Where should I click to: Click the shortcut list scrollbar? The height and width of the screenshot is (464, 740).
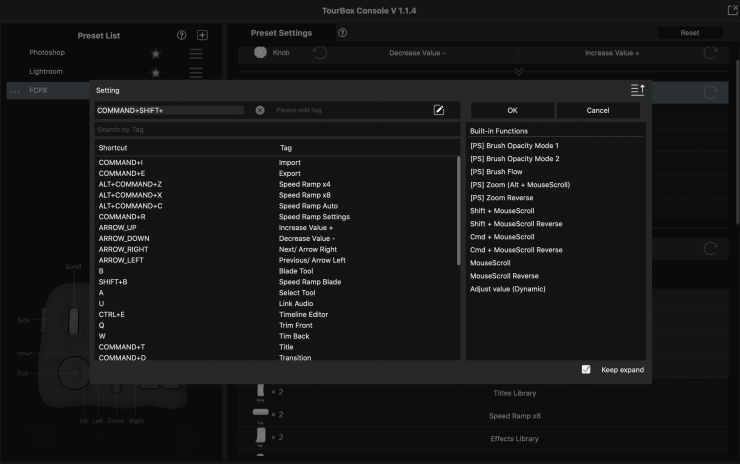coord(458,200)
